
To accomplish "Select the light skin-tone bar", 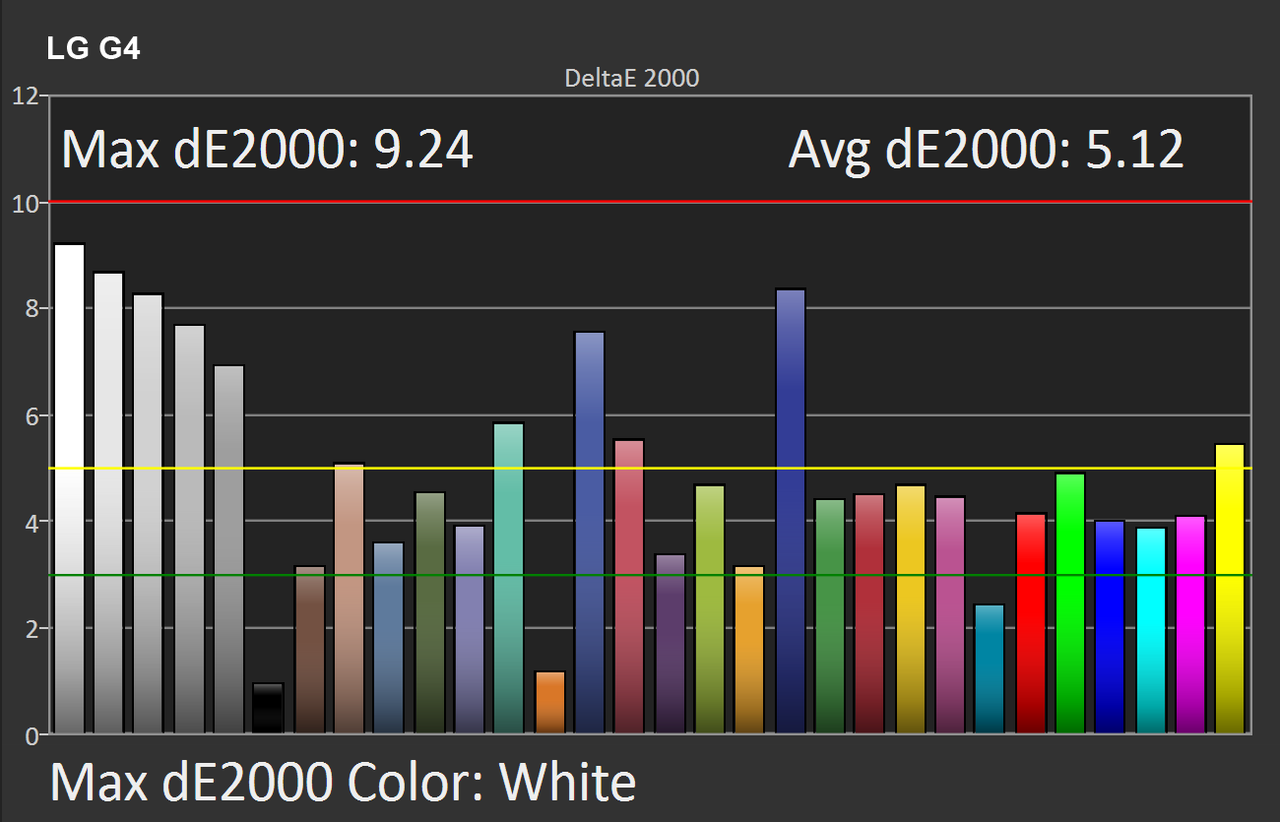I will [x=349, y=599].
